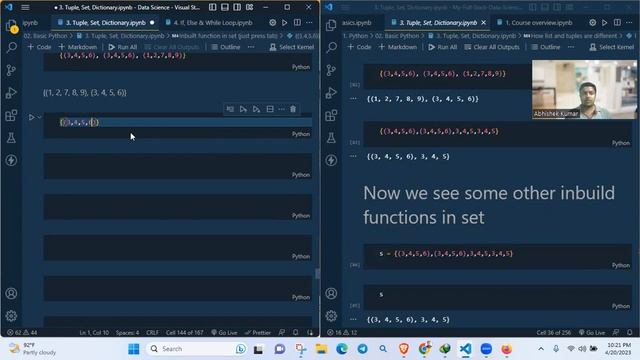
Task: Open Thunder Client icon in right window
Action: (x=331, y=160)
